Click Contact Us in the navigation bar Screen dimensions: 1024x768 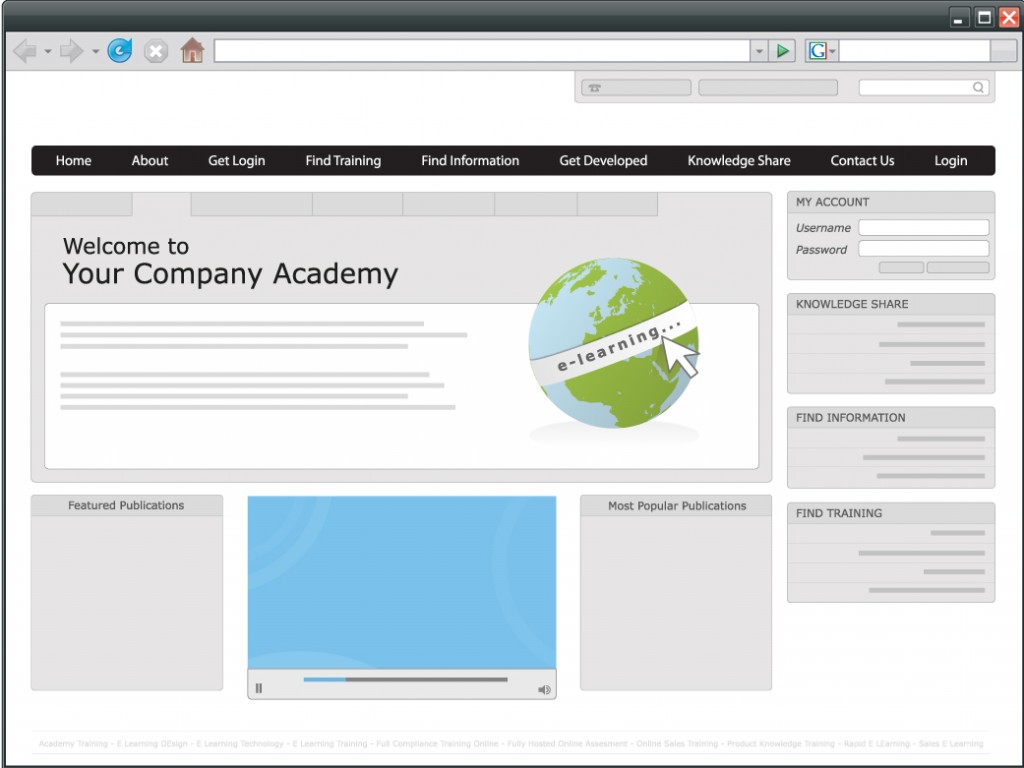tap(862, 161)
